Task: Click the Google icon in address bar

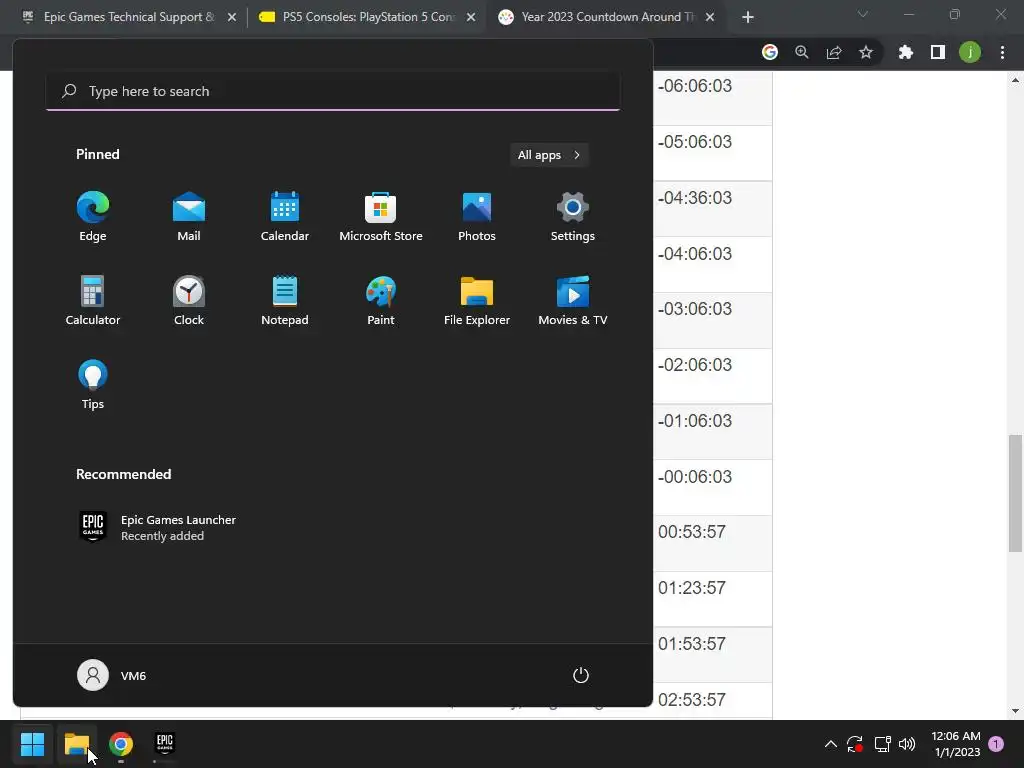Action: point(770,52)
